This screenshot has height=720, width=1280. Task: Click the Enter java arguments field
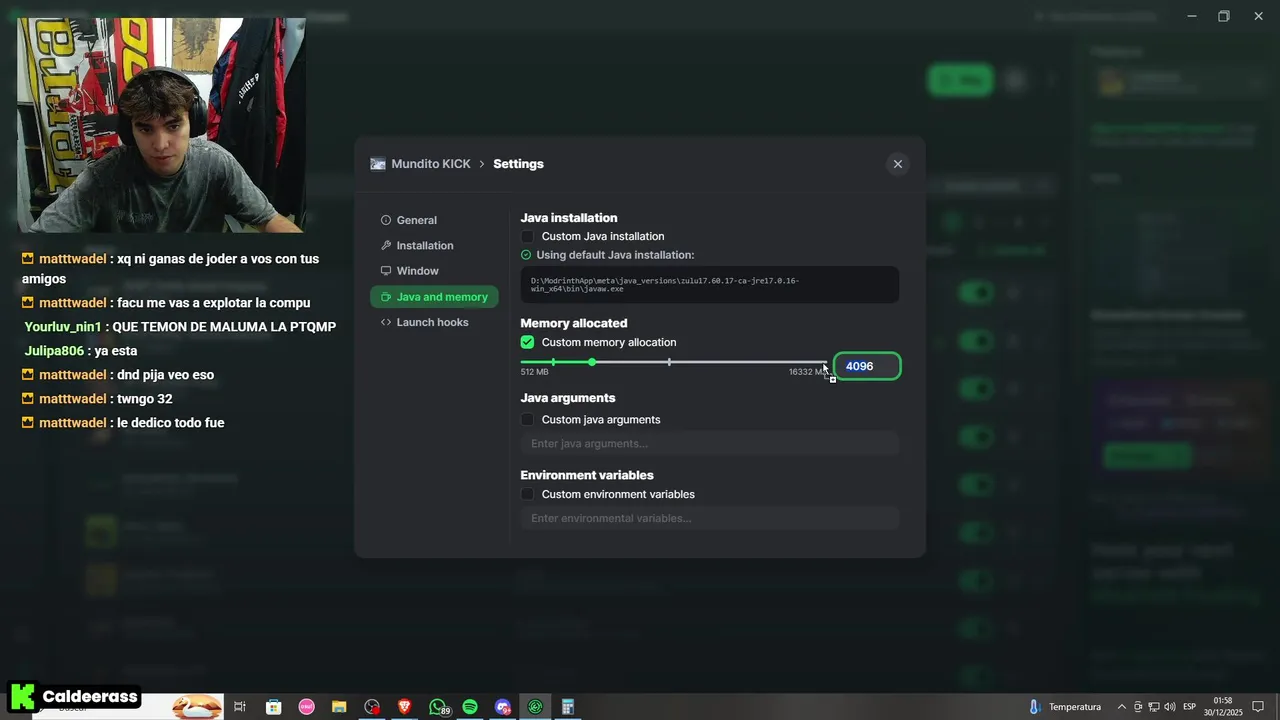tap(709, 444)
